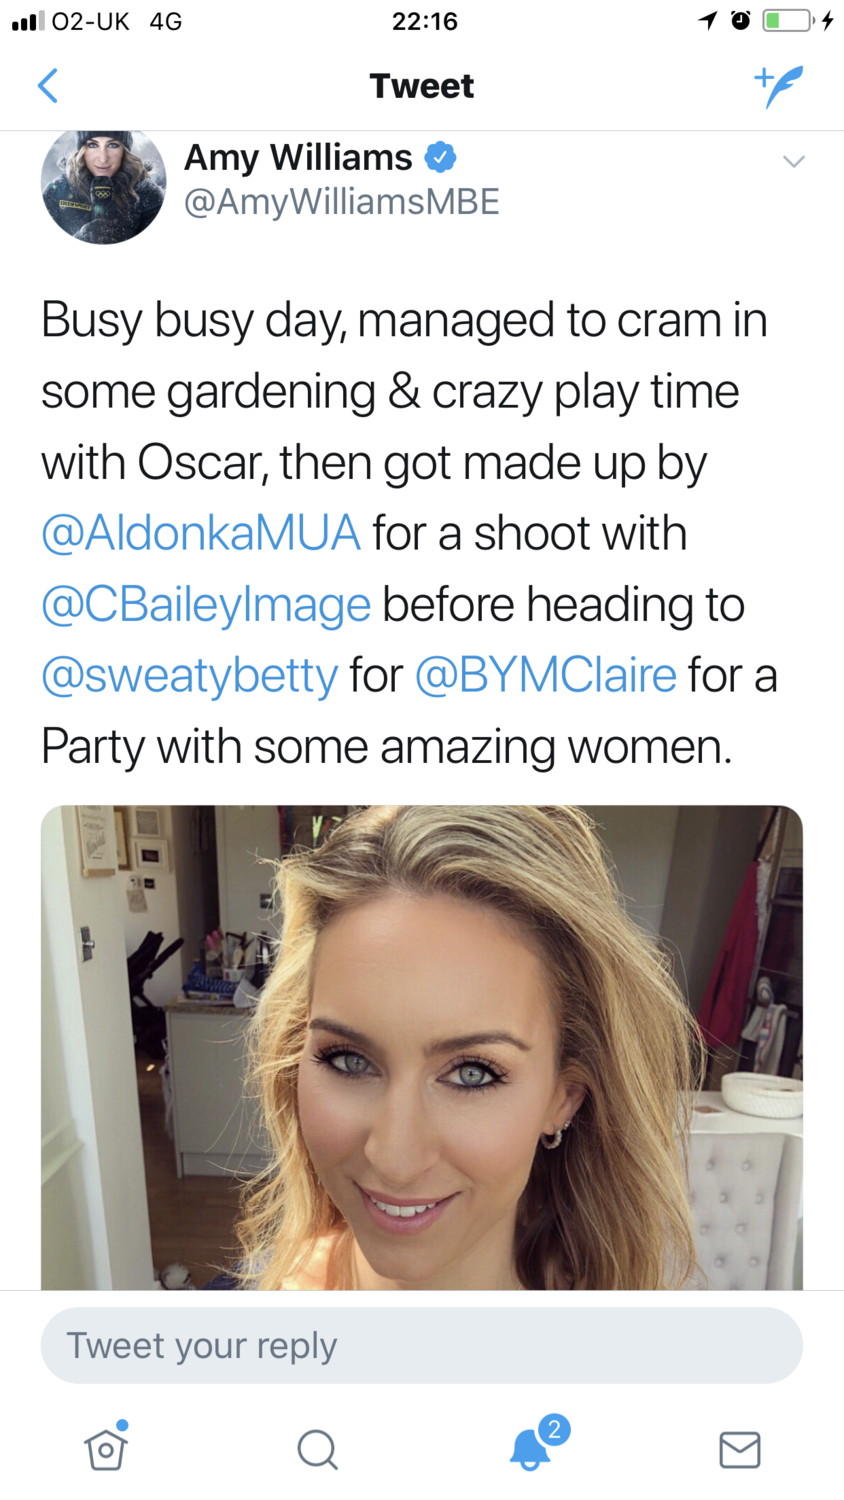Tap the location arrow status icon
Screen dimensions: 844x1500
pos(708,21)
